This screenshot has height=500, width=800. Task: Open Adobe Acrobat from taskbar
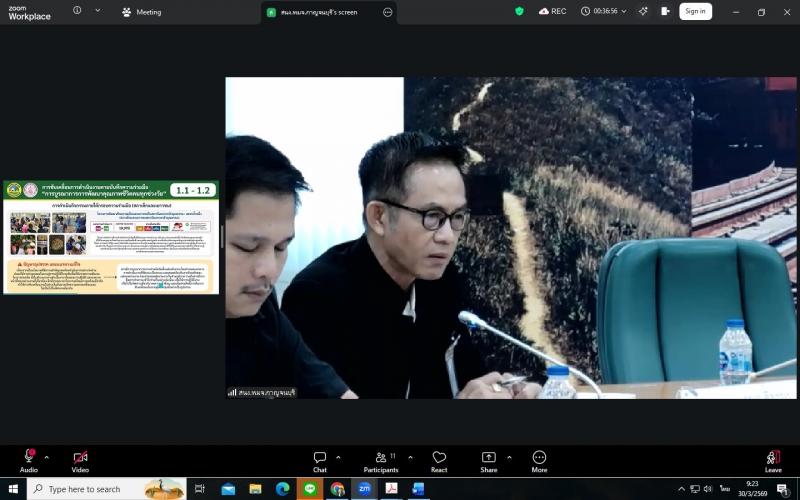tap(391, 489)
